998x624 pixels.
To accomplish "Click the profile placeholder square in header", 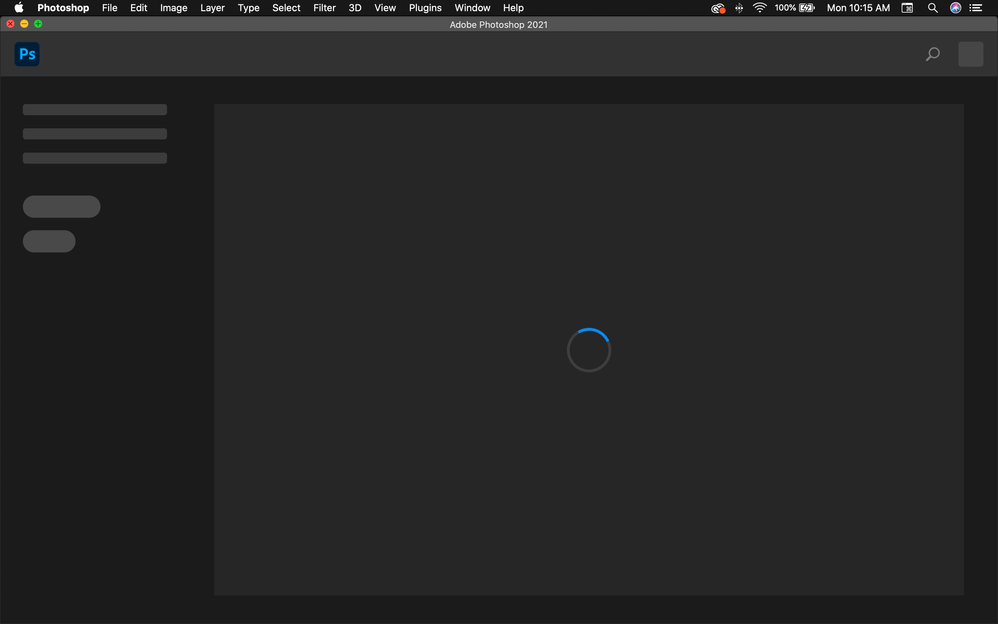I will [x=971, y=54].
